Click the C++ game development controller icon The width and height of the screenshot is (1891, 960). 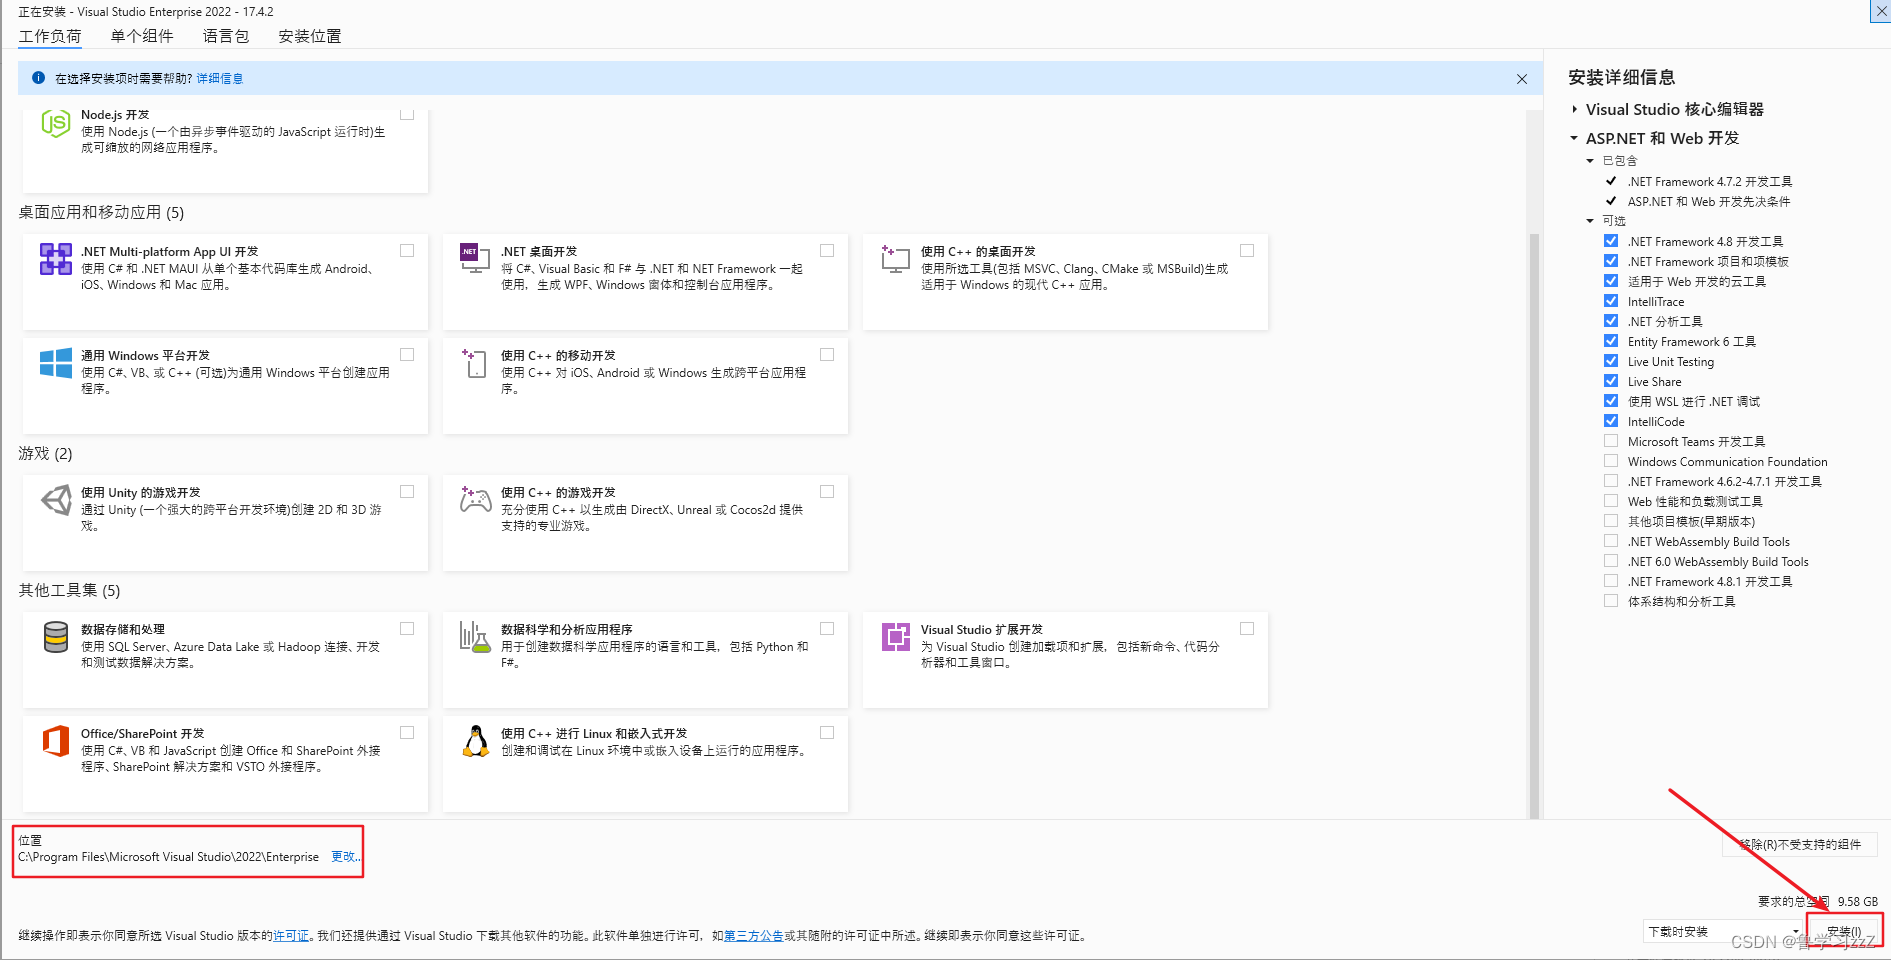[475, 500]
